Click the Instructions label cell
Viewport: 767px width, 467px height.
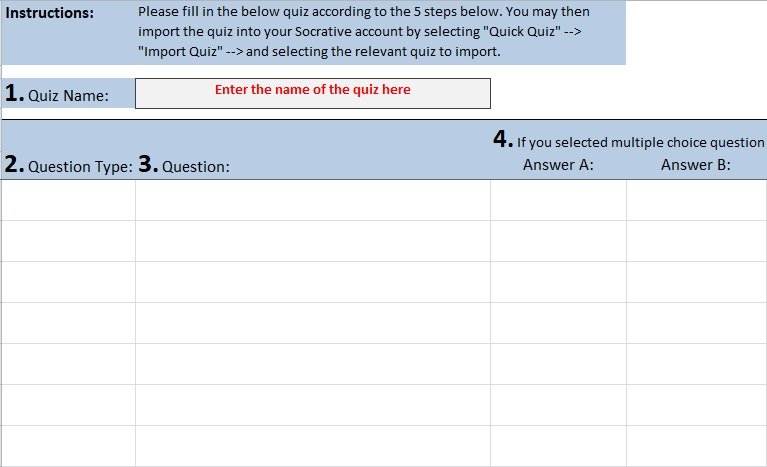pyautogui.click(x=49, y=13)
